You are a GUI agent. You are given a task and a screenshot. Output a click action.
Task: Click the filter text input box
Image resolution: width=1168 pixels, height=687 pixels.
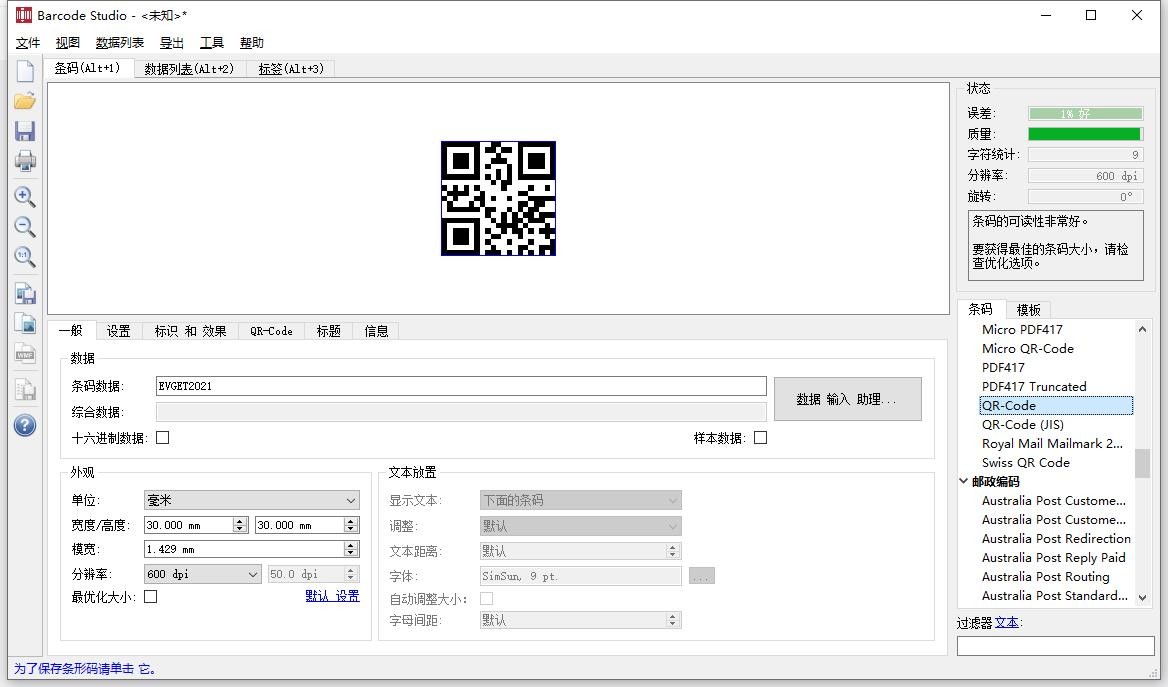pos(1056,645)
